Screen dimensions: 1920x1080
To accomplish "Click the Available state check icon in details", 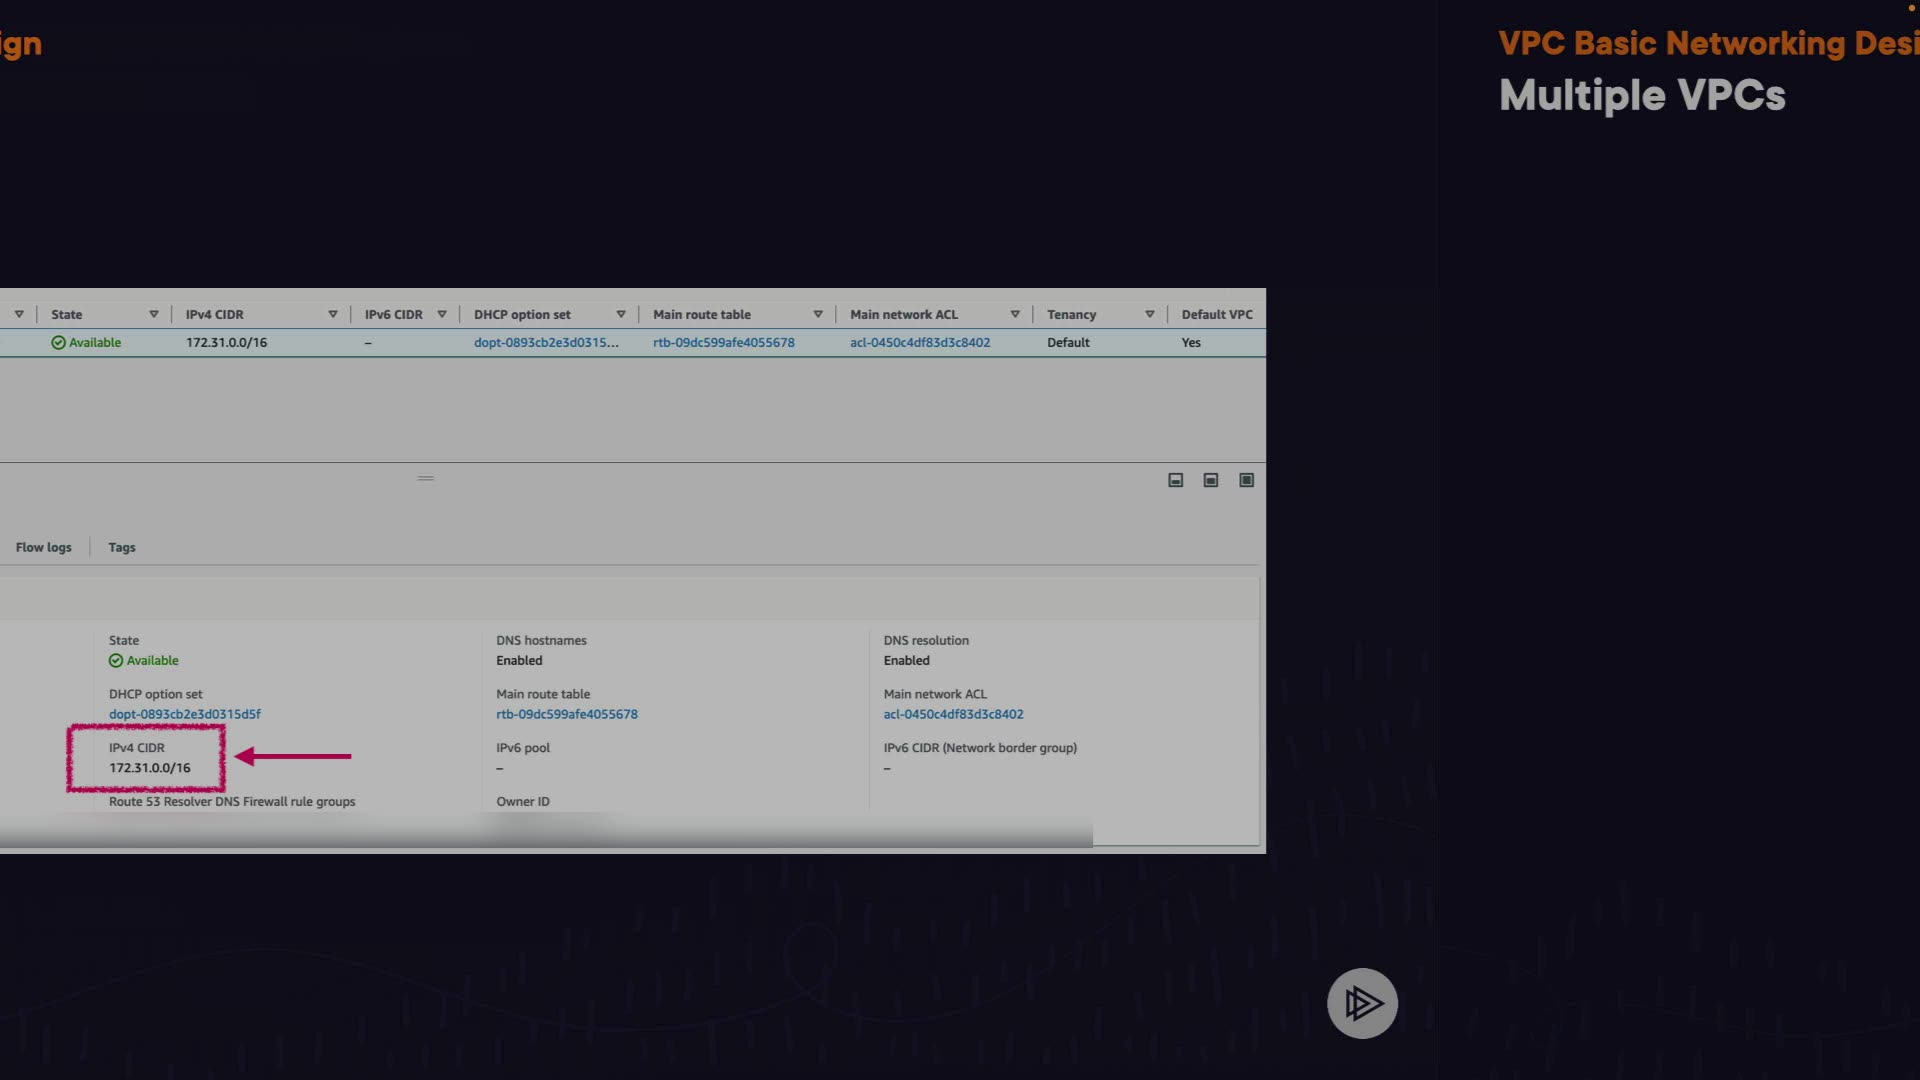I will click(116, 661).
